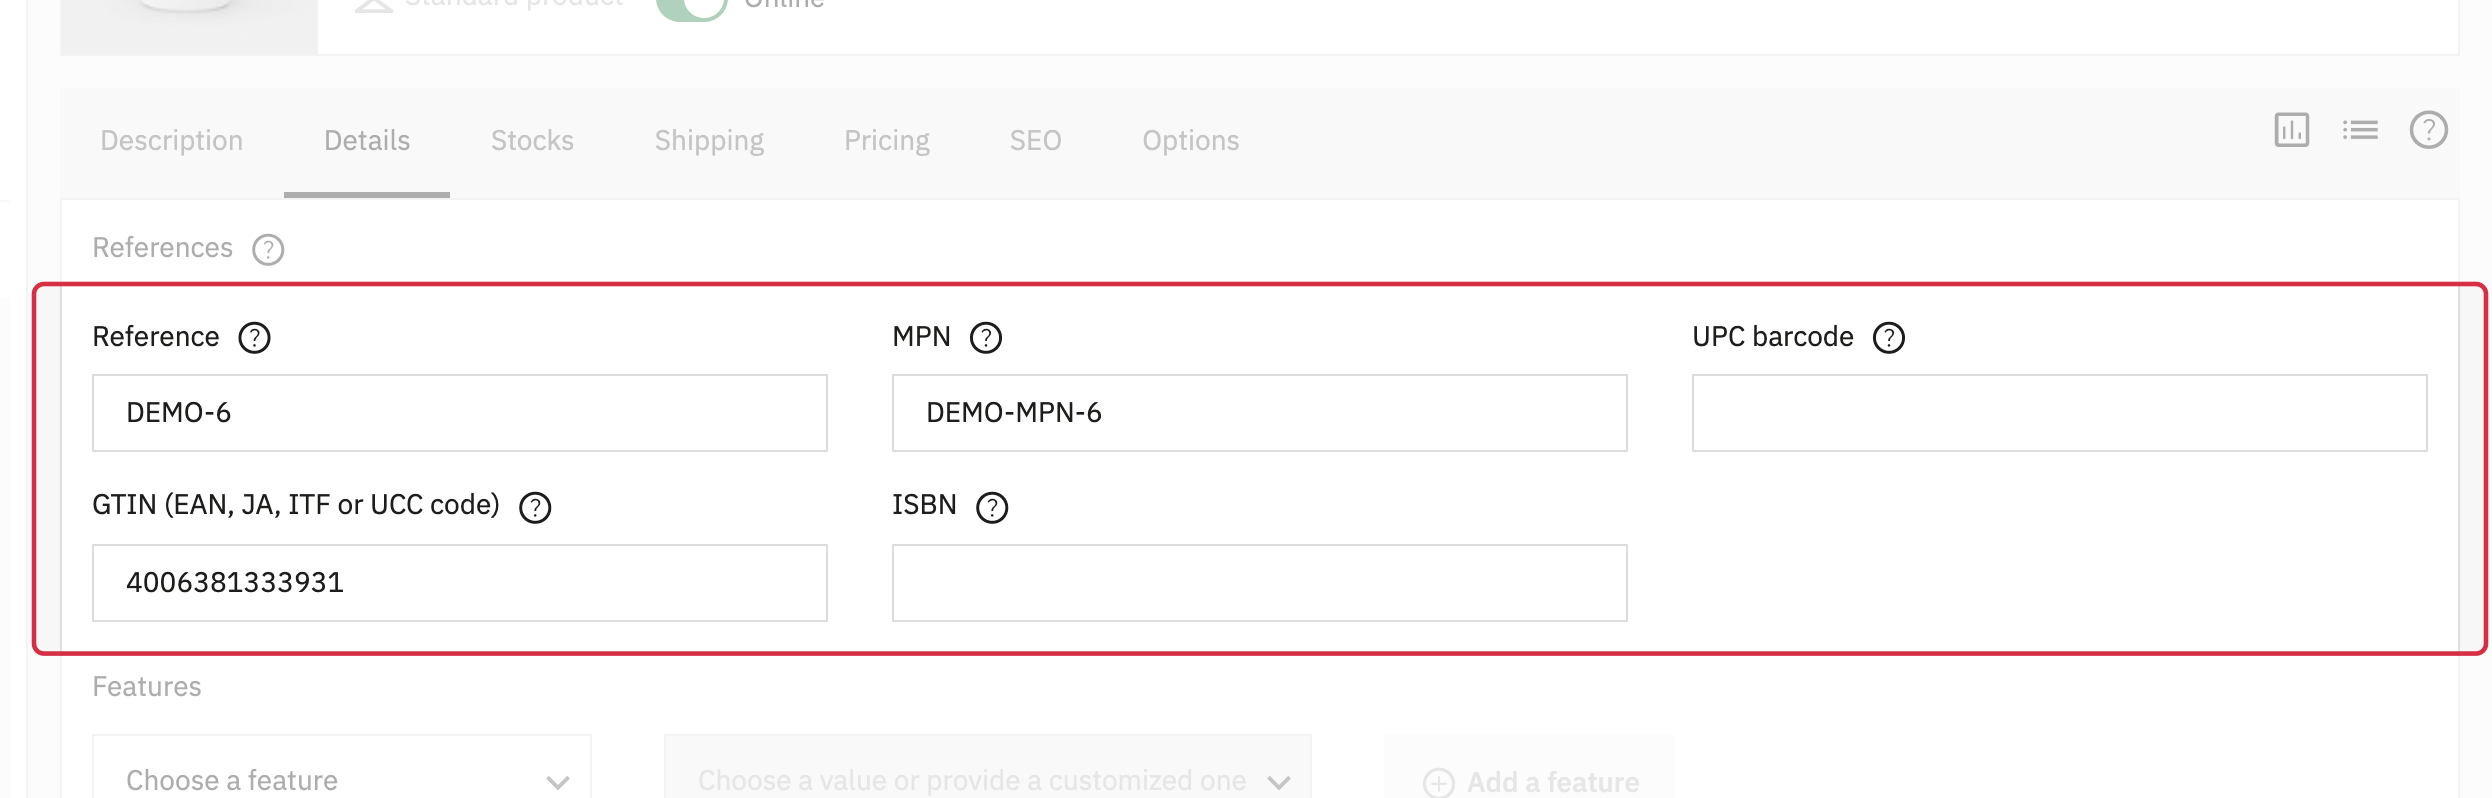Go to the Pricing tab
The width and height of the screenshot is (2492, 798).
887,141
